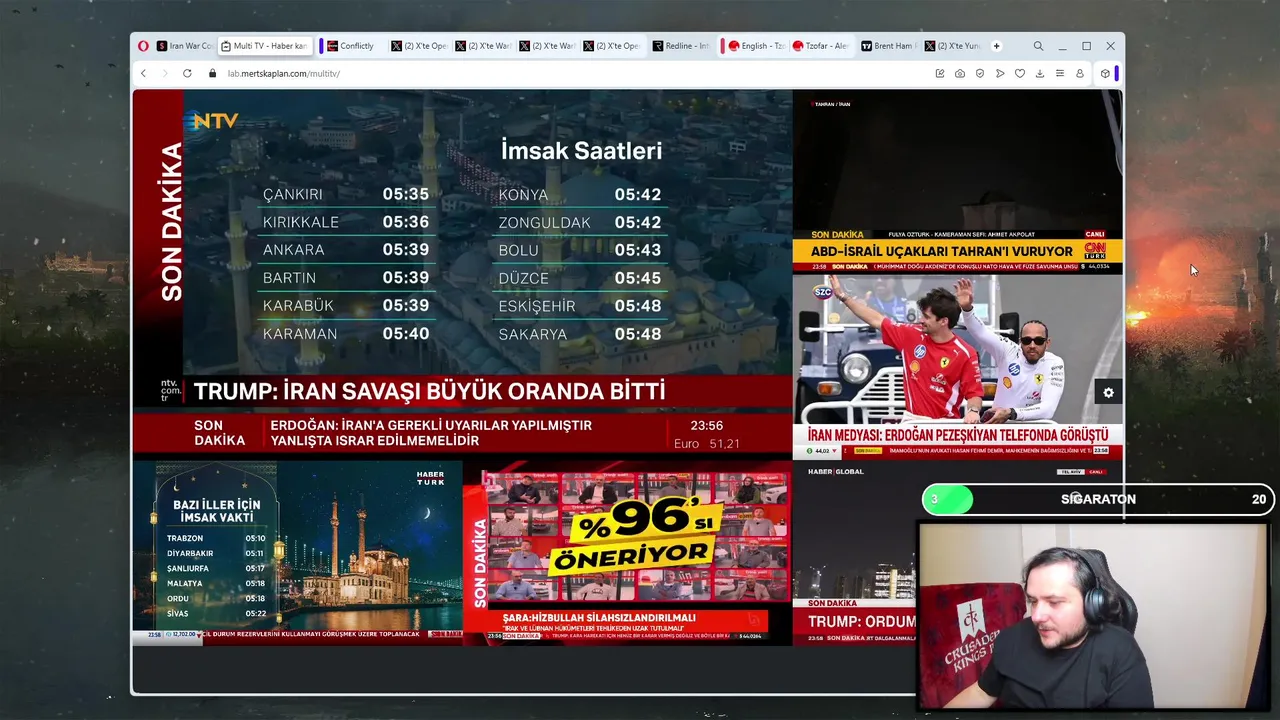Click the ÇANKIRI 05:35 imsak row
1280x720 pixels.
point(346,194)
